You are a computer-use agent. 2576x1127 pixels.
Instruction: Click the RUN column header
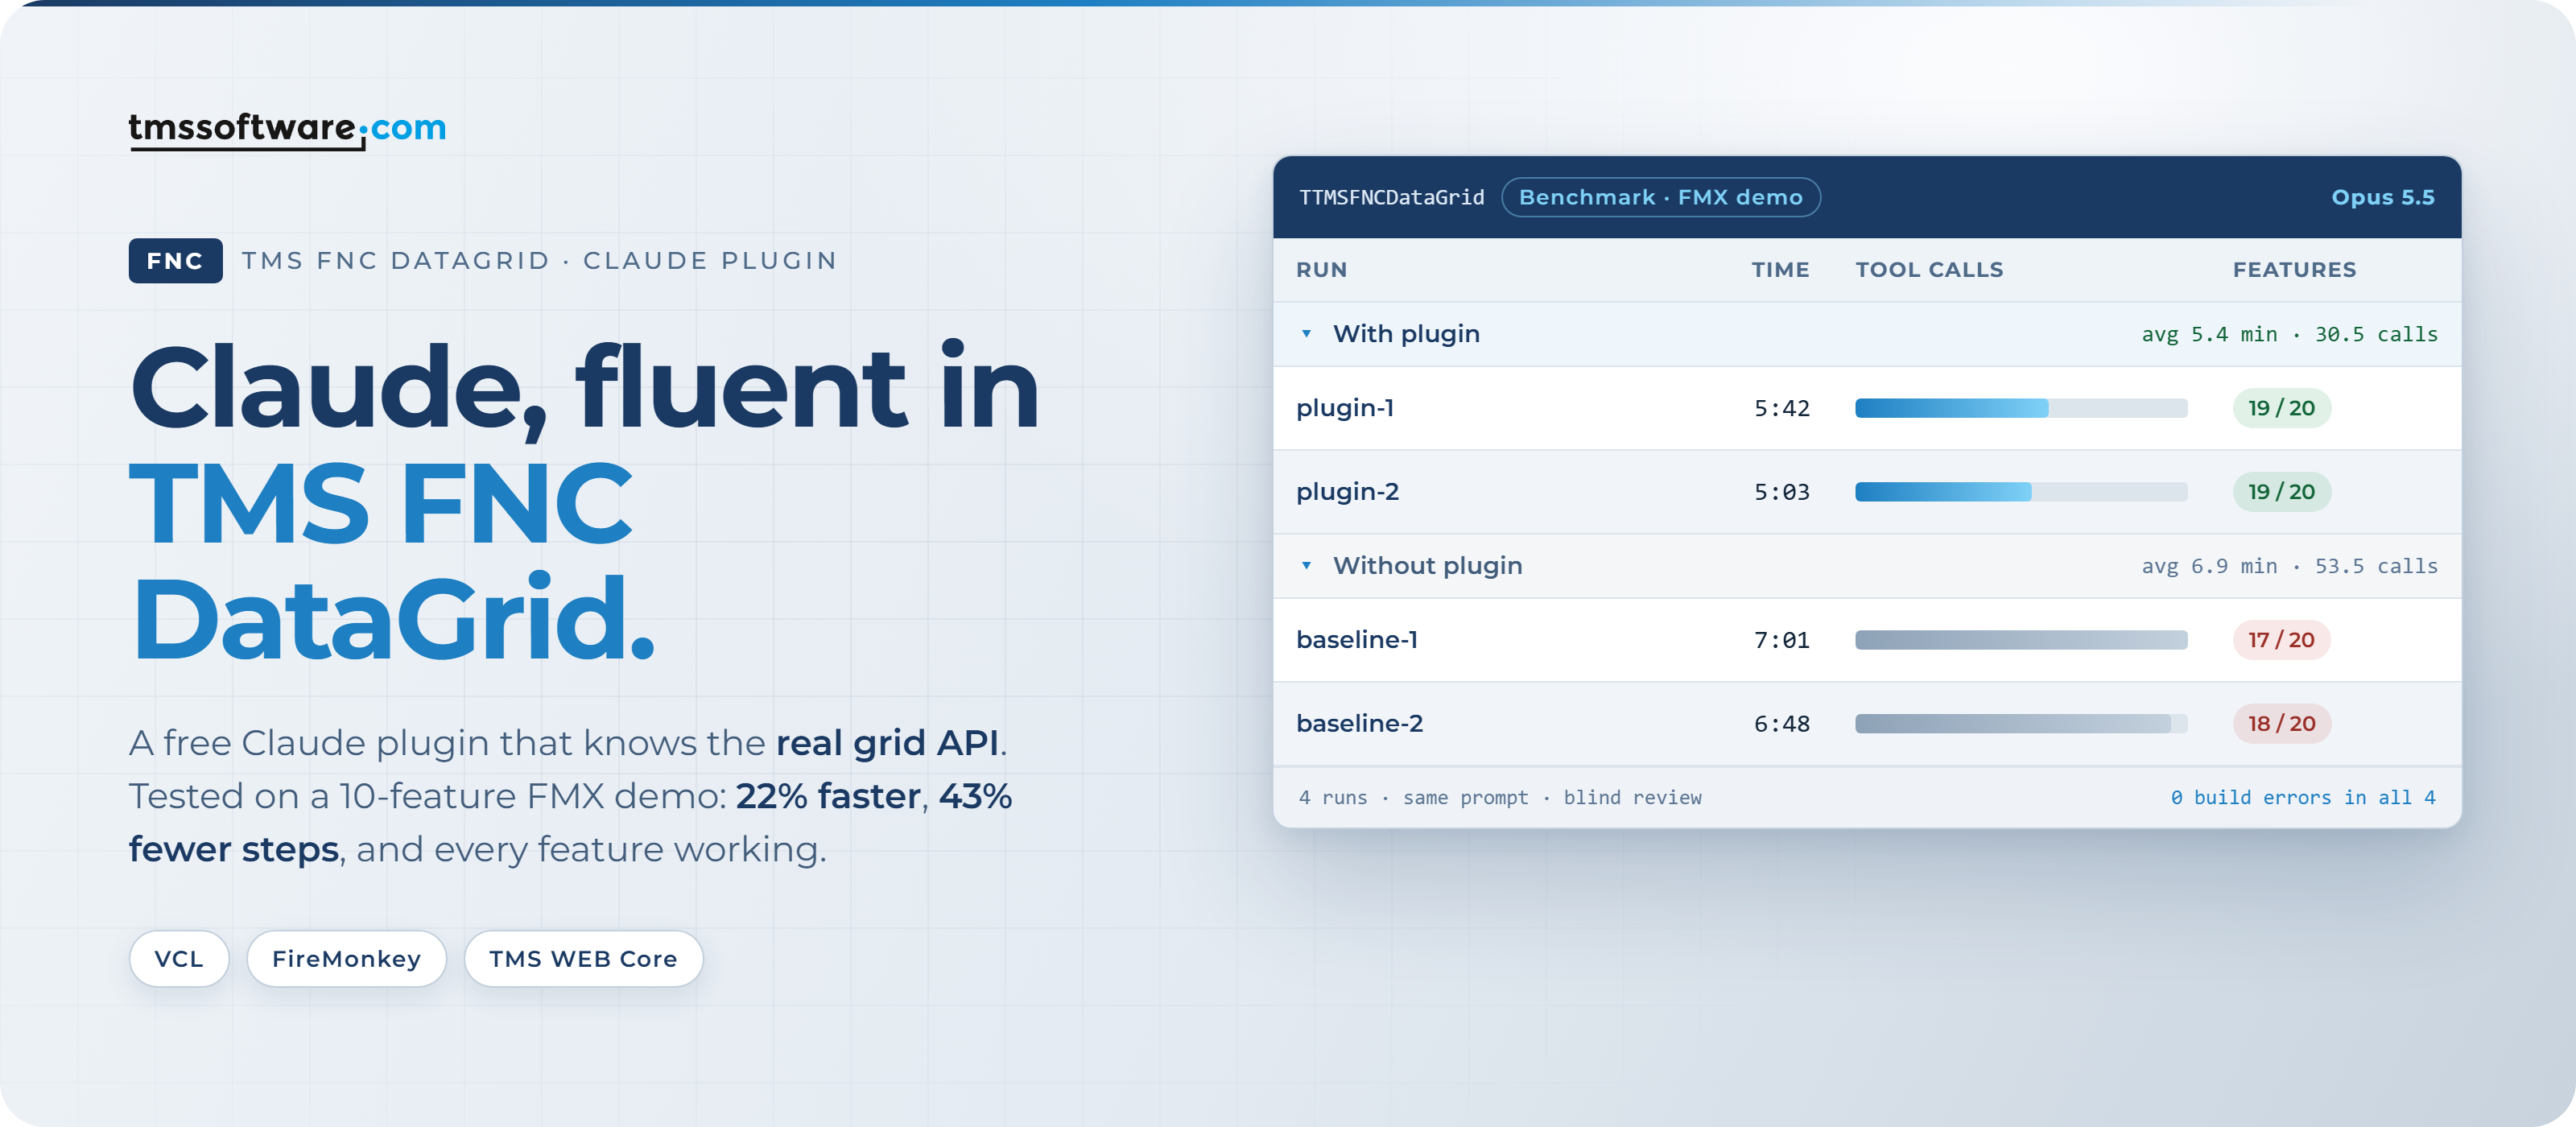(1321, 270)
